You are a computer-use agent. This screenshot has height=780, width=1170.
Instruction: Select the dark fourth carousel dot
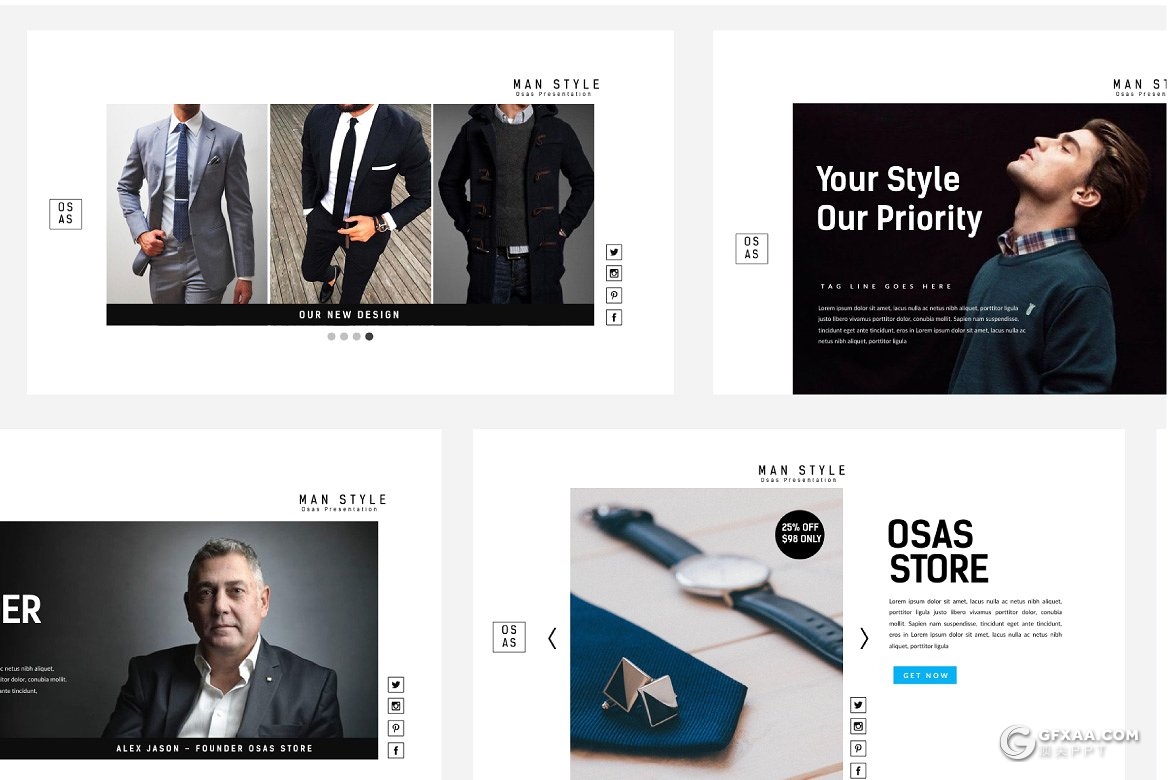(369, 337)
